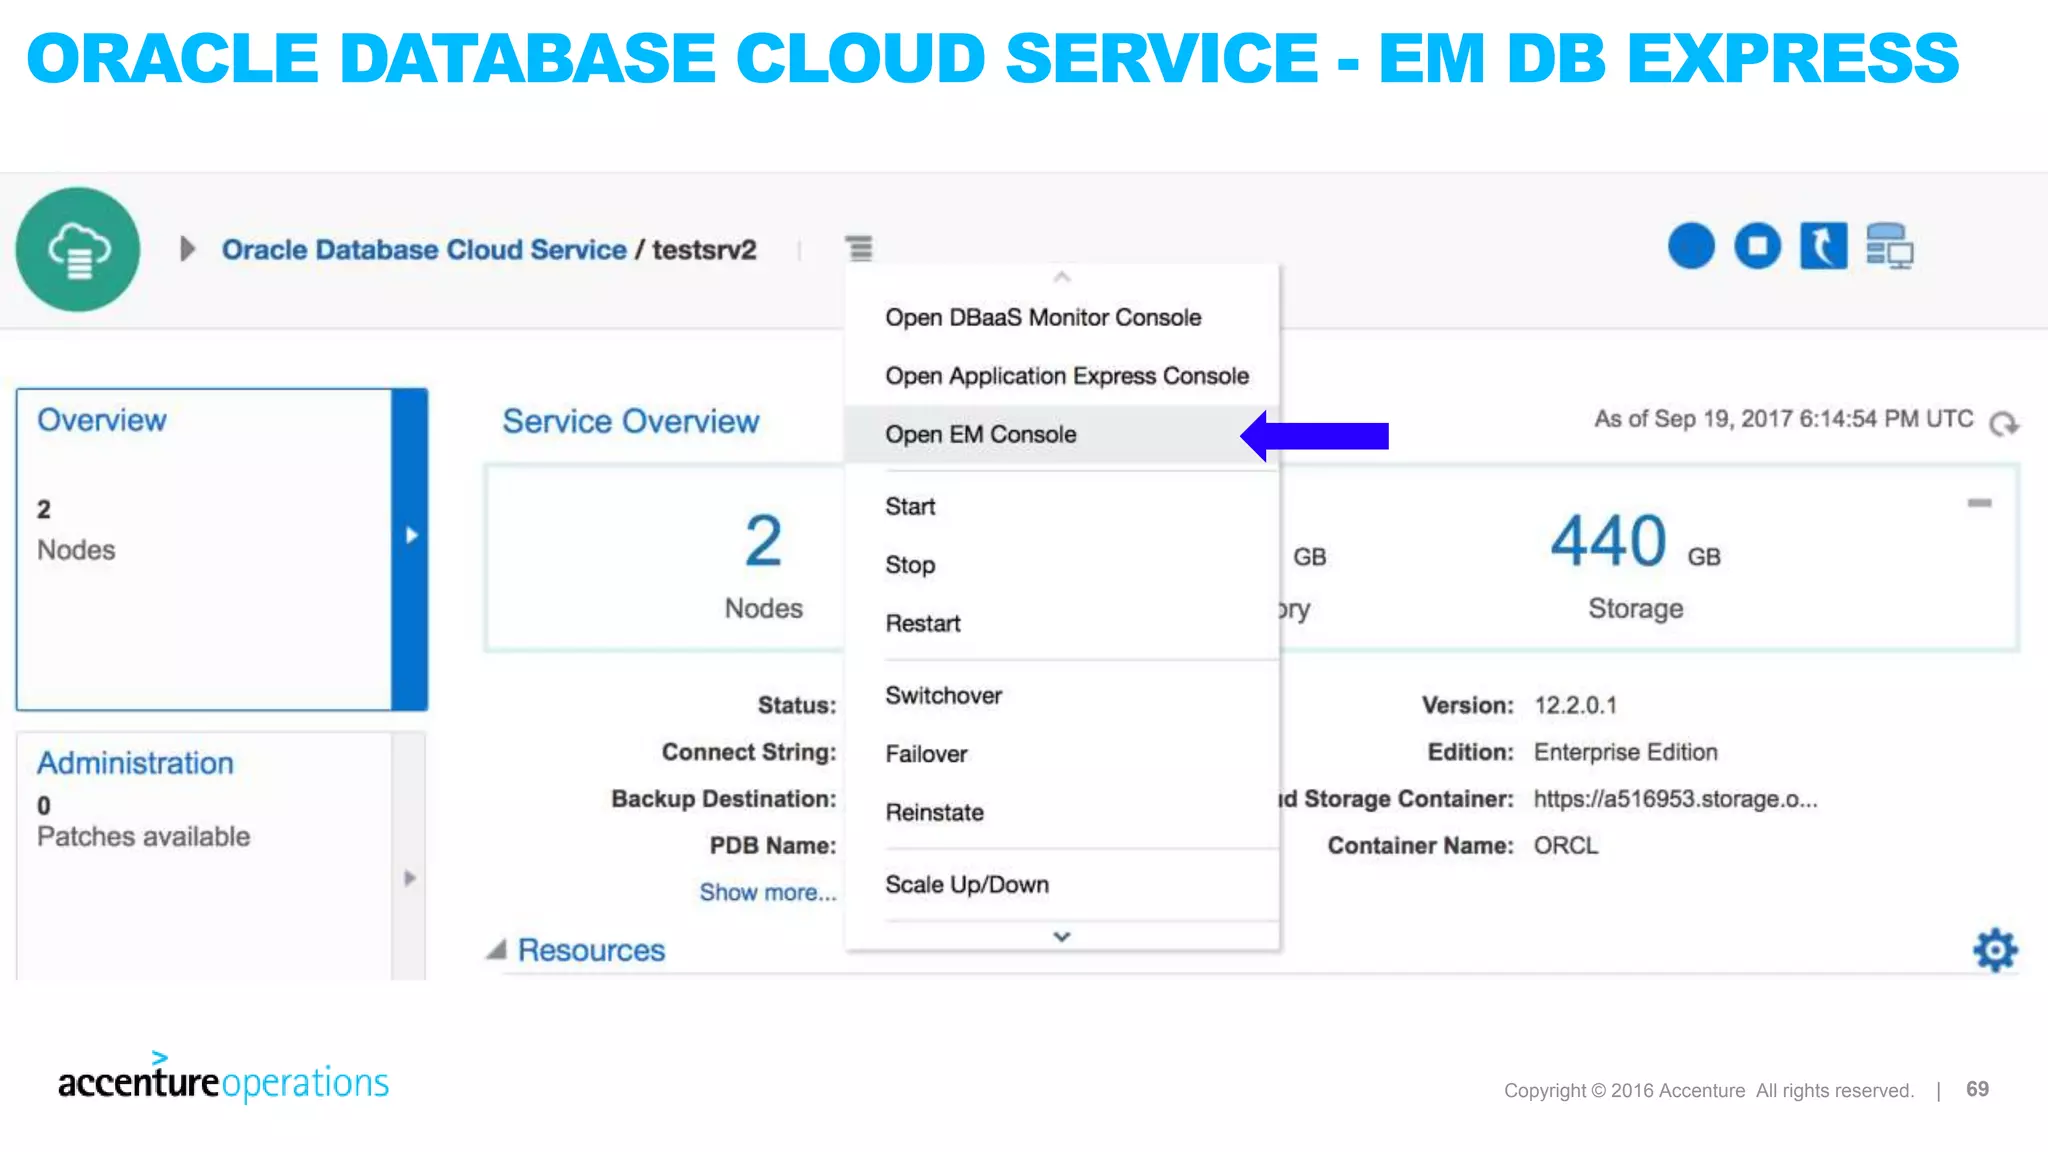Click the green database cloud service icon

click(x=78, y=249)
